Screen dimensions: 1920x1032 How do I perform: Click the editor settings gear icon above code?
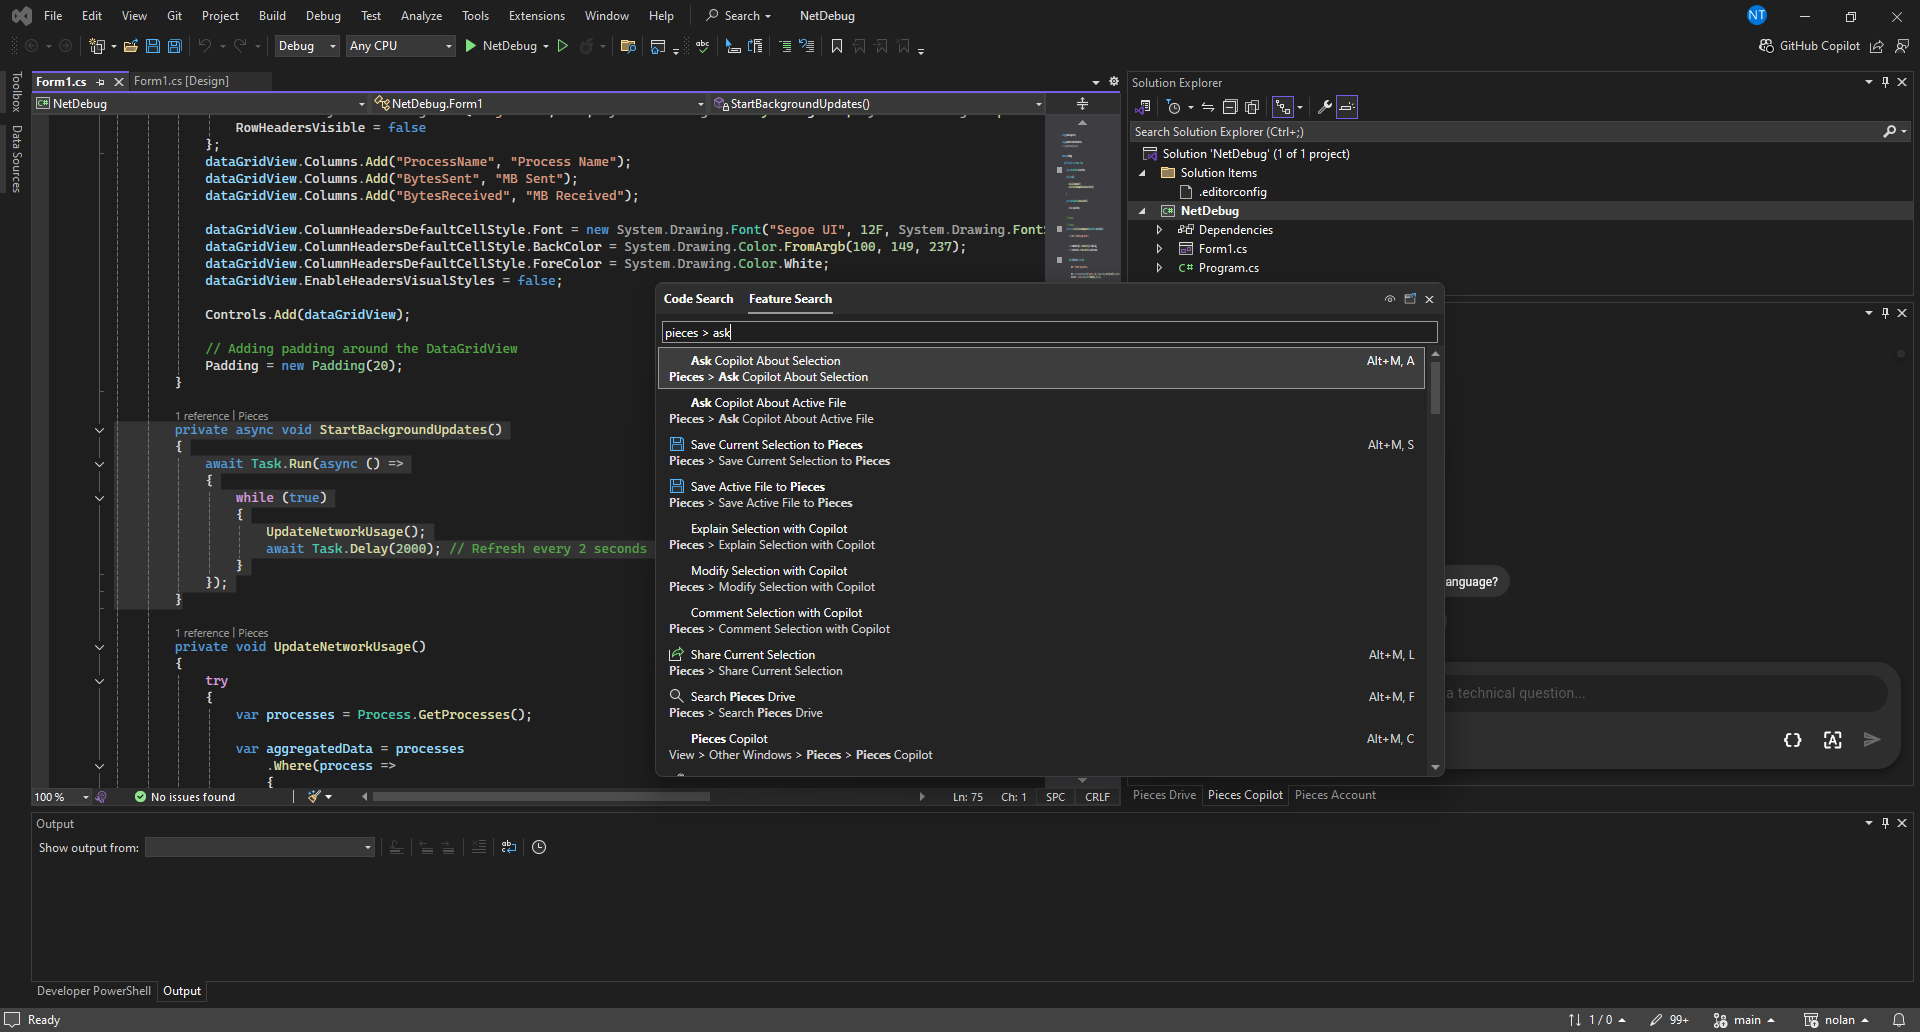(1114, 82)
